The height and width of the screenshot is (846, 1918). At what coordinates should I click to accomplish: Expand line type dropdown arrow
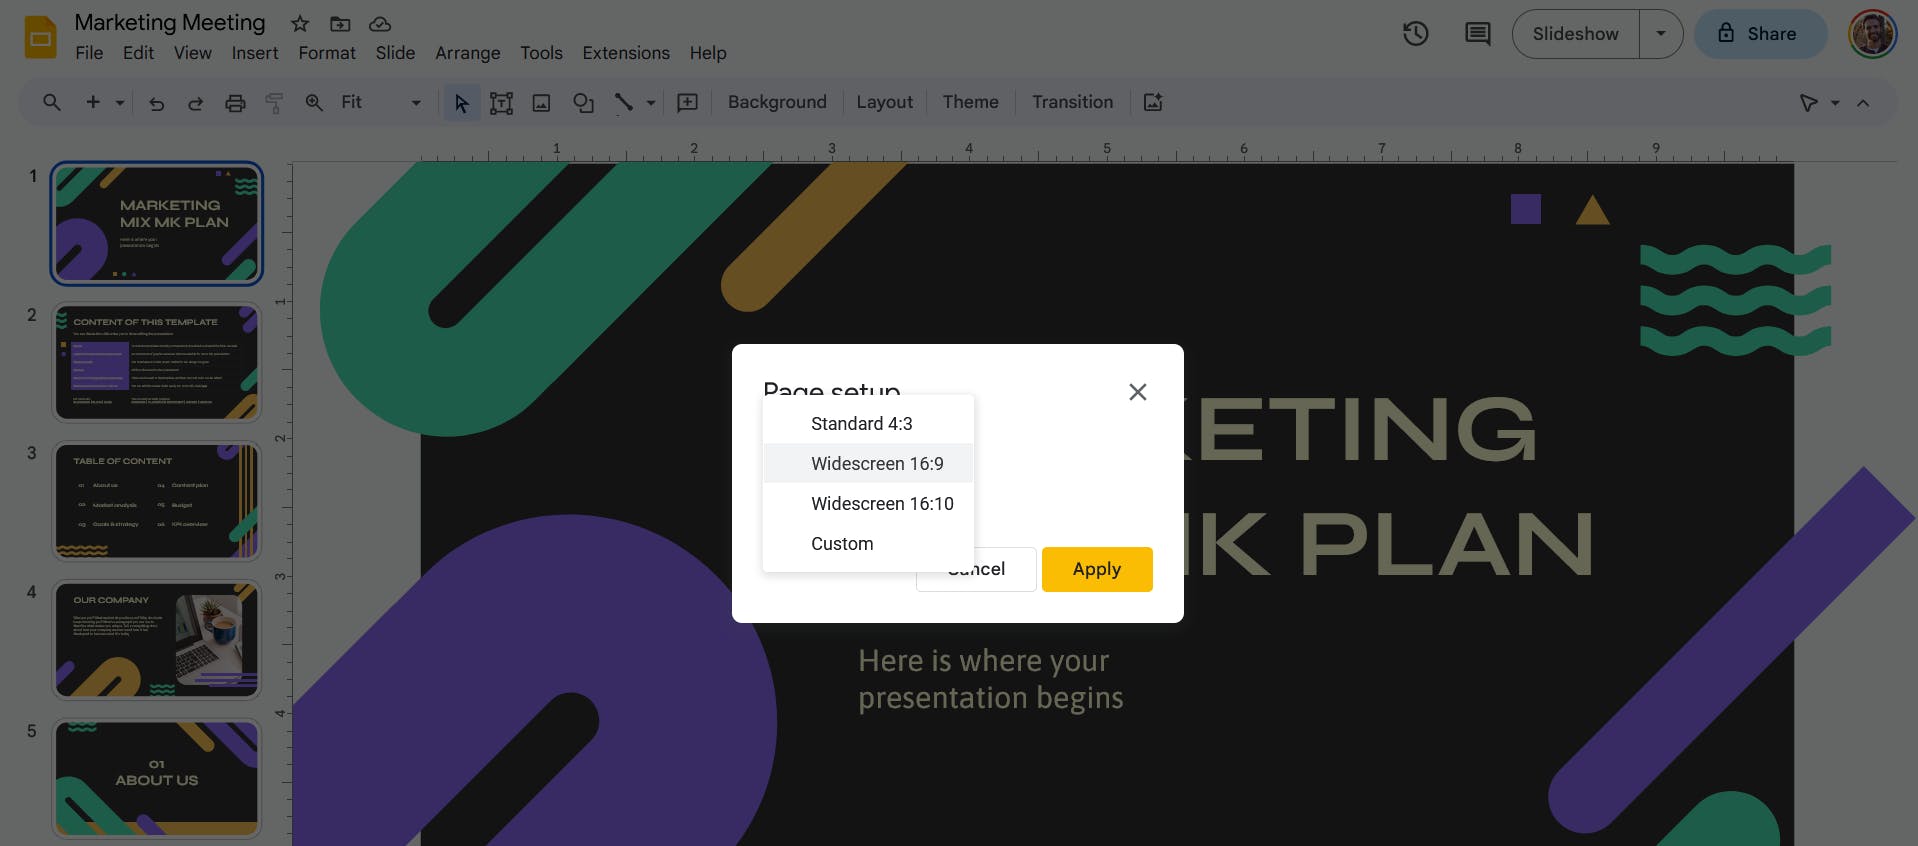[651, 102]
